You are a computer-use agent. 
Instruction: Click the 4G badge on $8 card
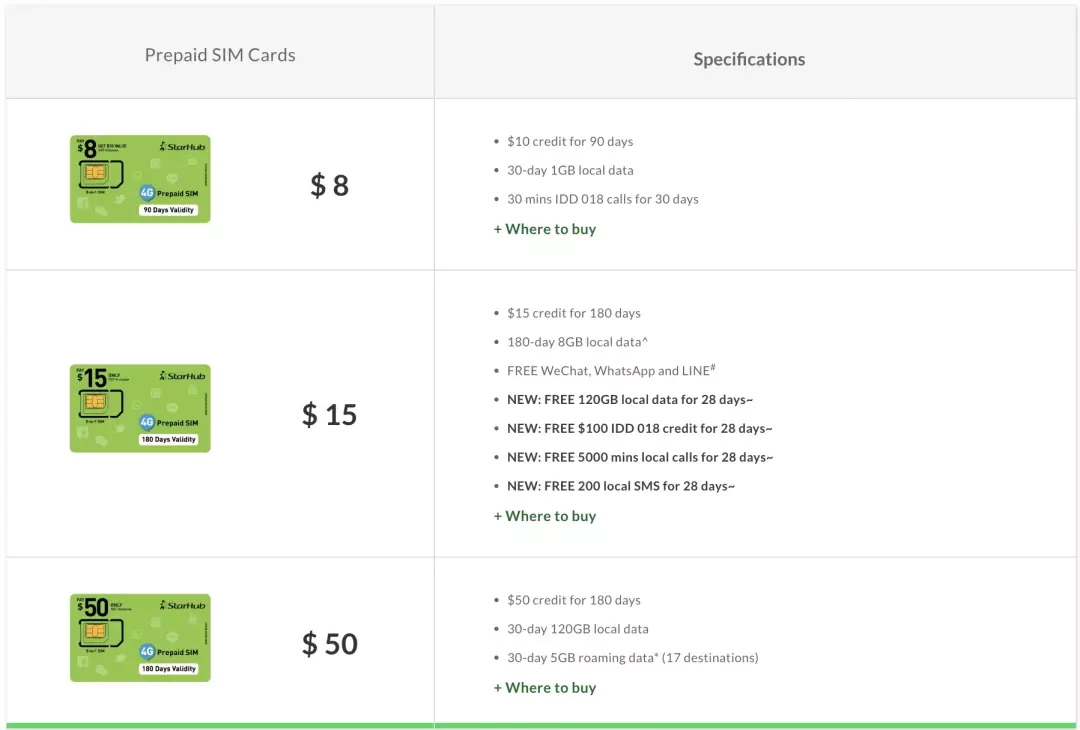coord(147,193)
